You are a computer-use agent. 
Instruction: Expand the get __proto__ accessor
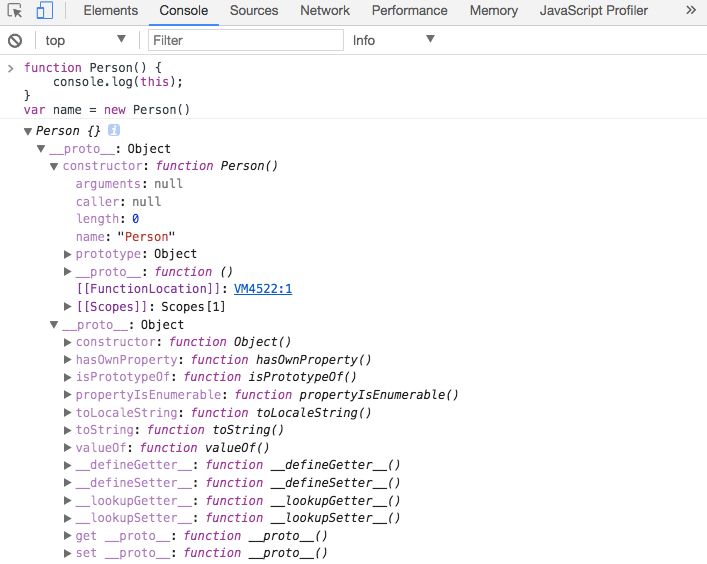point(68,536)
